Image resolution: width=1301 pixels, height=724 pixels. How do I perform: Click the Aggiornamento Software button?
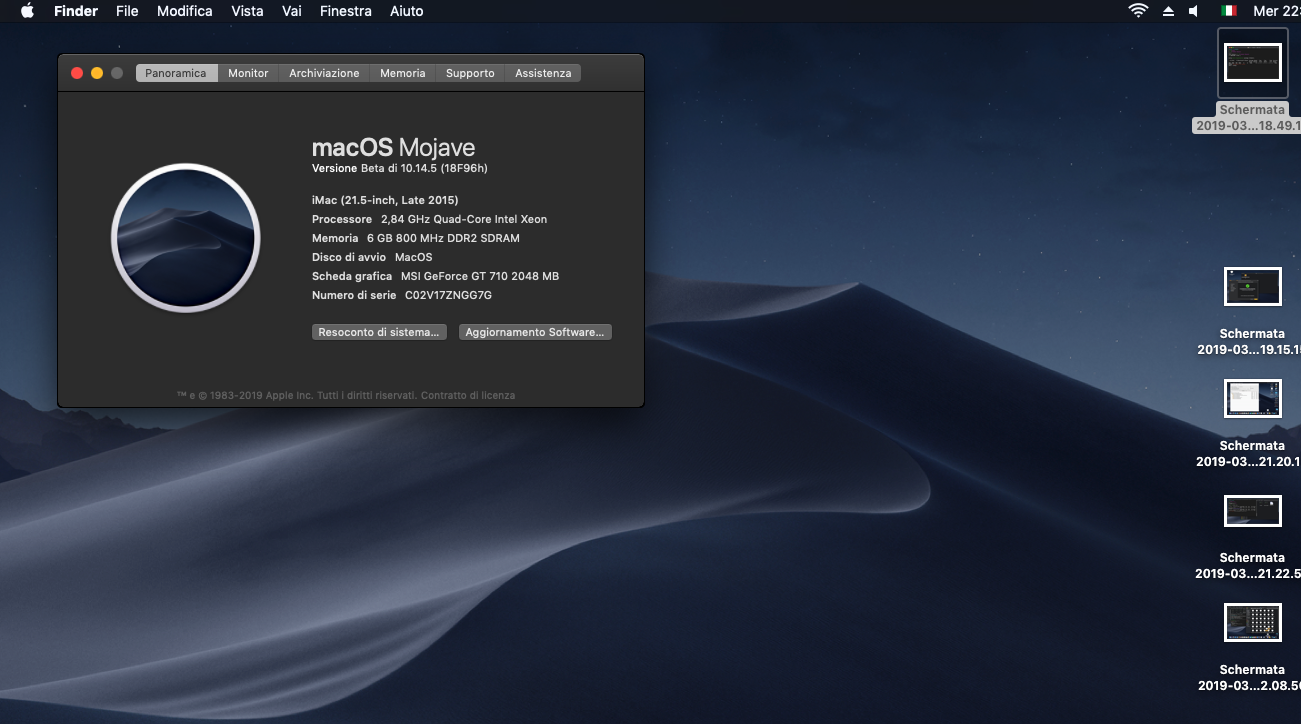pyautogui.click(x=535, y=332)
